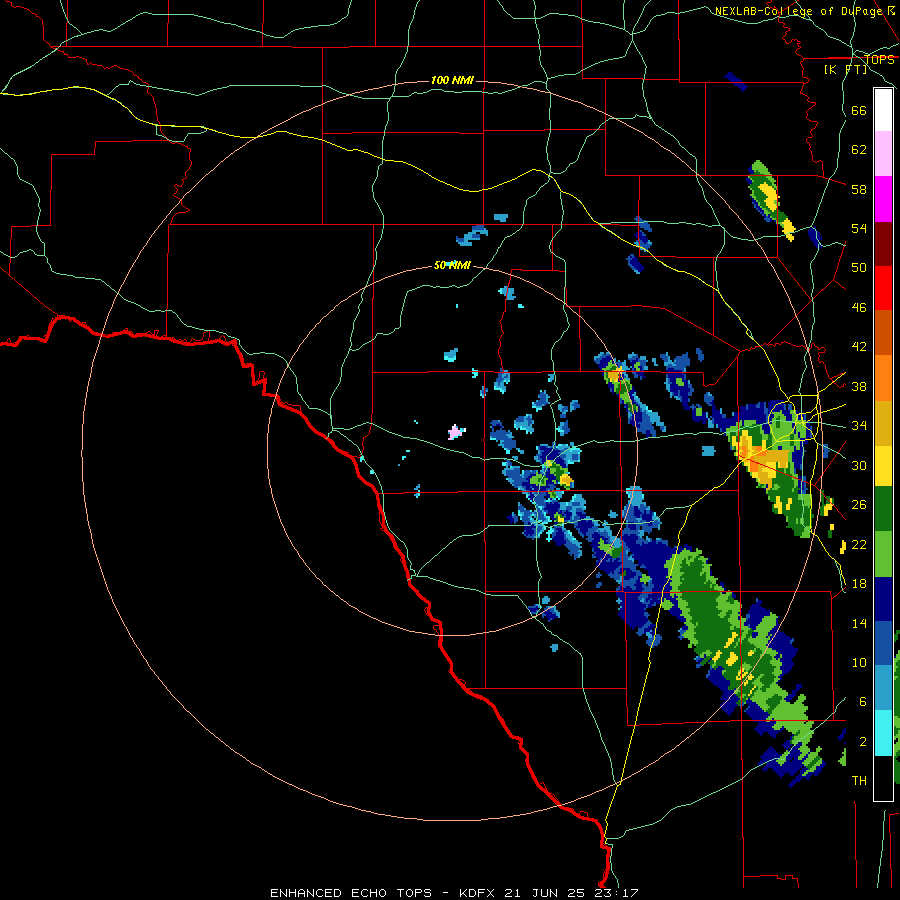The height and width of the screenshot is (900, 900).
Task: Click the "30" legend value
Action: (x=859, y=465)
